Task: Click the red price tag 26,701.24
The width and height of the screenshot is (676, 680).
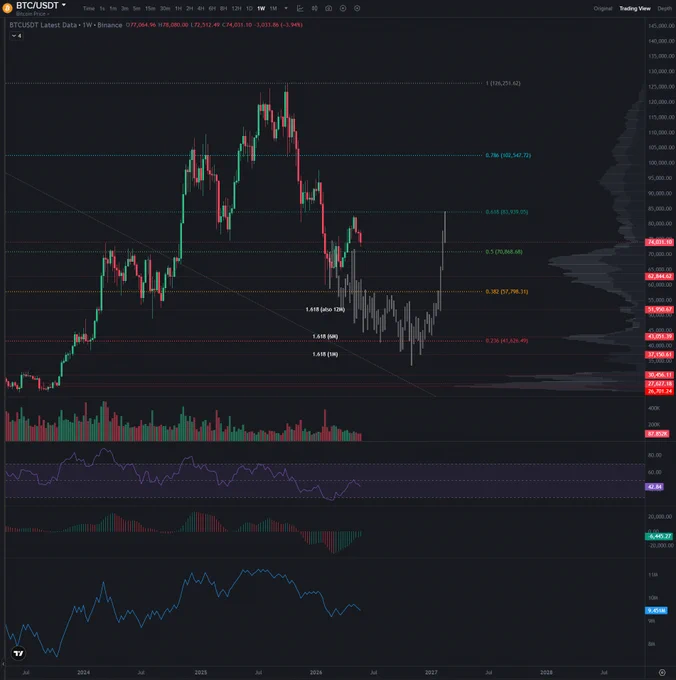Action: (x=660, y=391)
